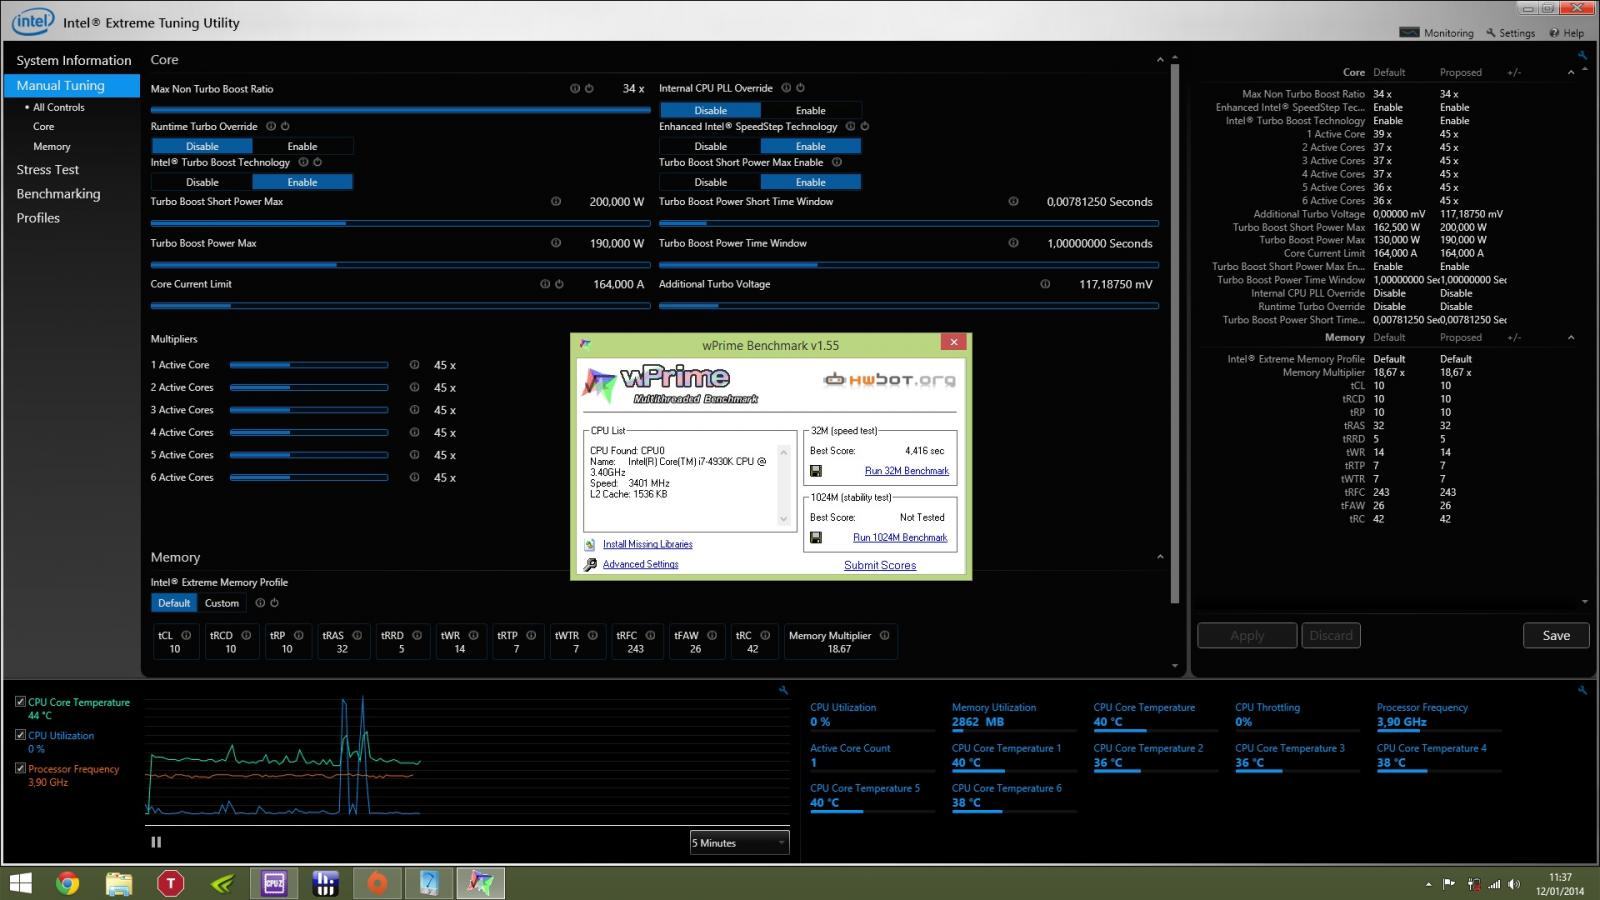Image resolution: width=1600 pixels, height=900 pixels.
Task: Collapse the Memory section in the tuning pane
Action: [1160, 557]
